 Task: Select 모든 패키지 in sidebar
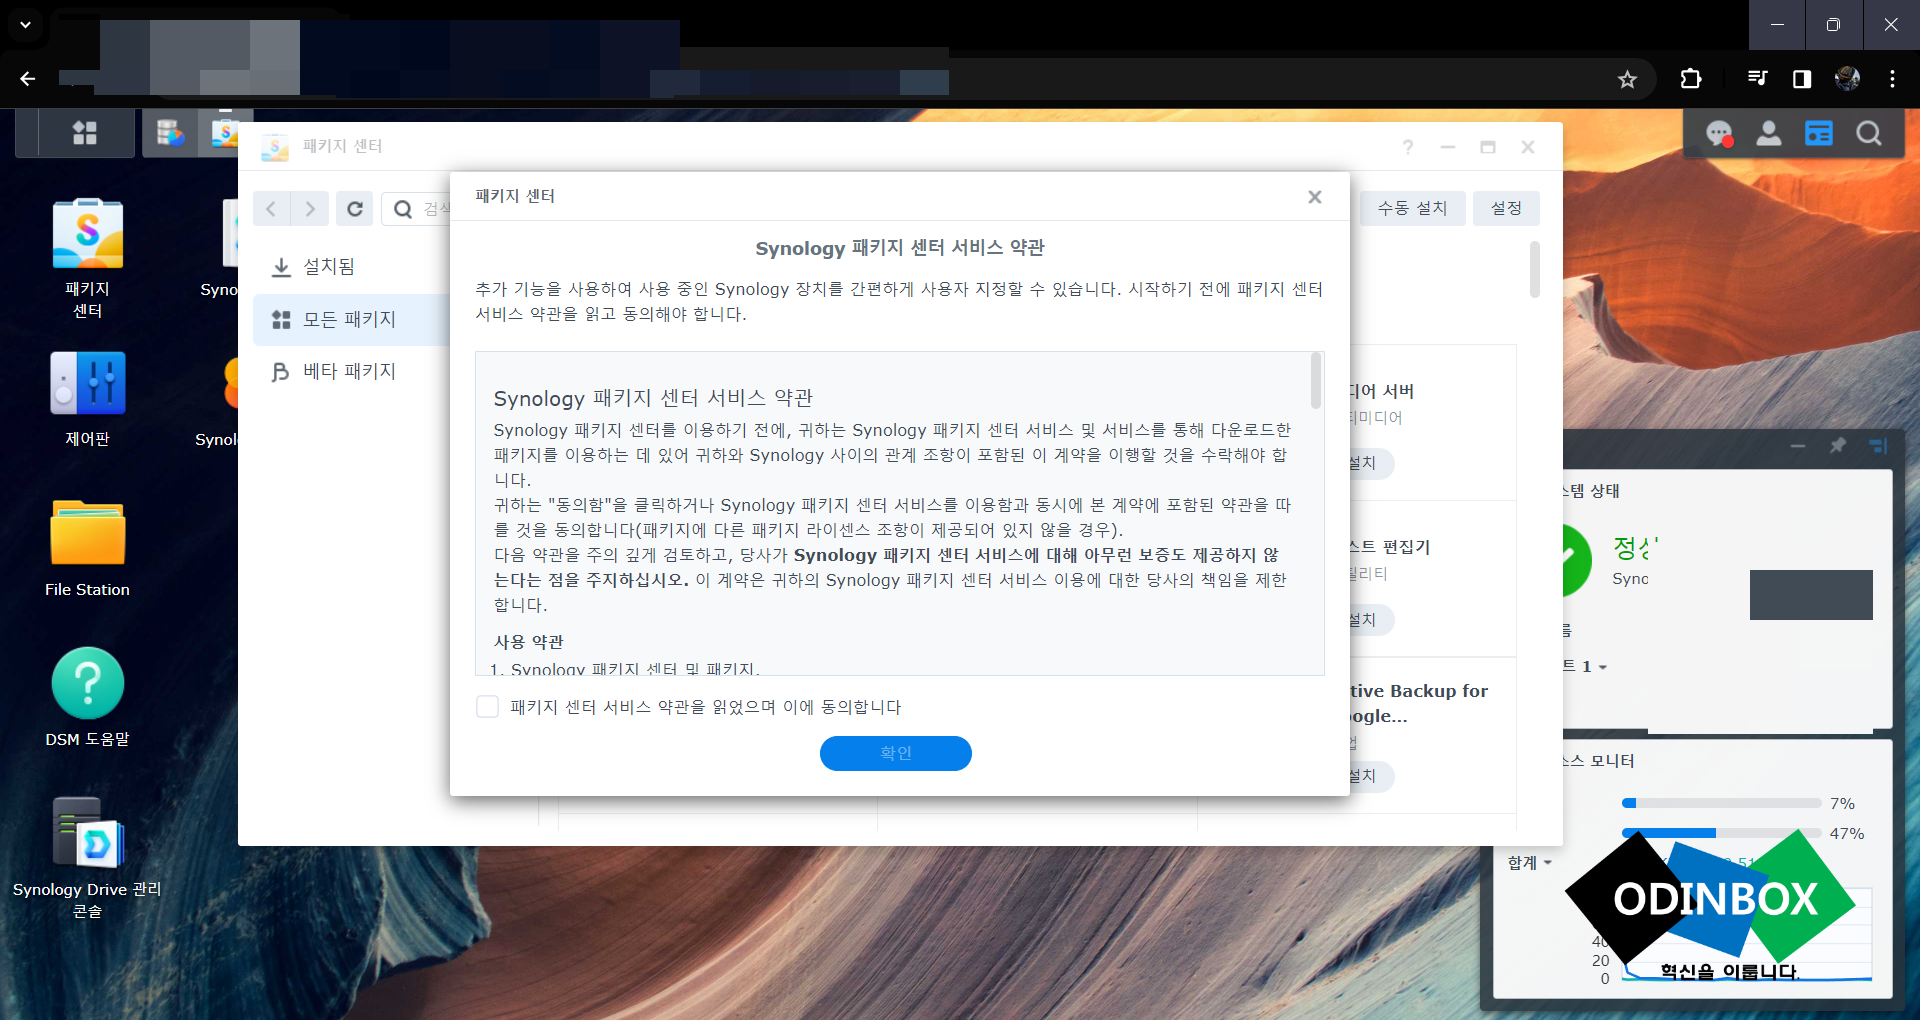tap(351, 320)
